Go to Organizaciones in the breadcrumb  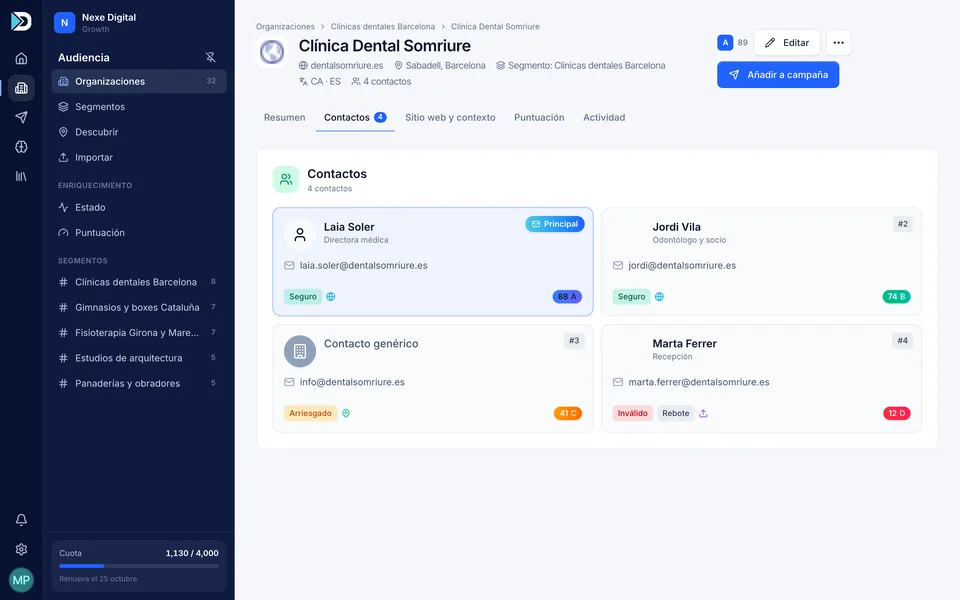[285, 27]
